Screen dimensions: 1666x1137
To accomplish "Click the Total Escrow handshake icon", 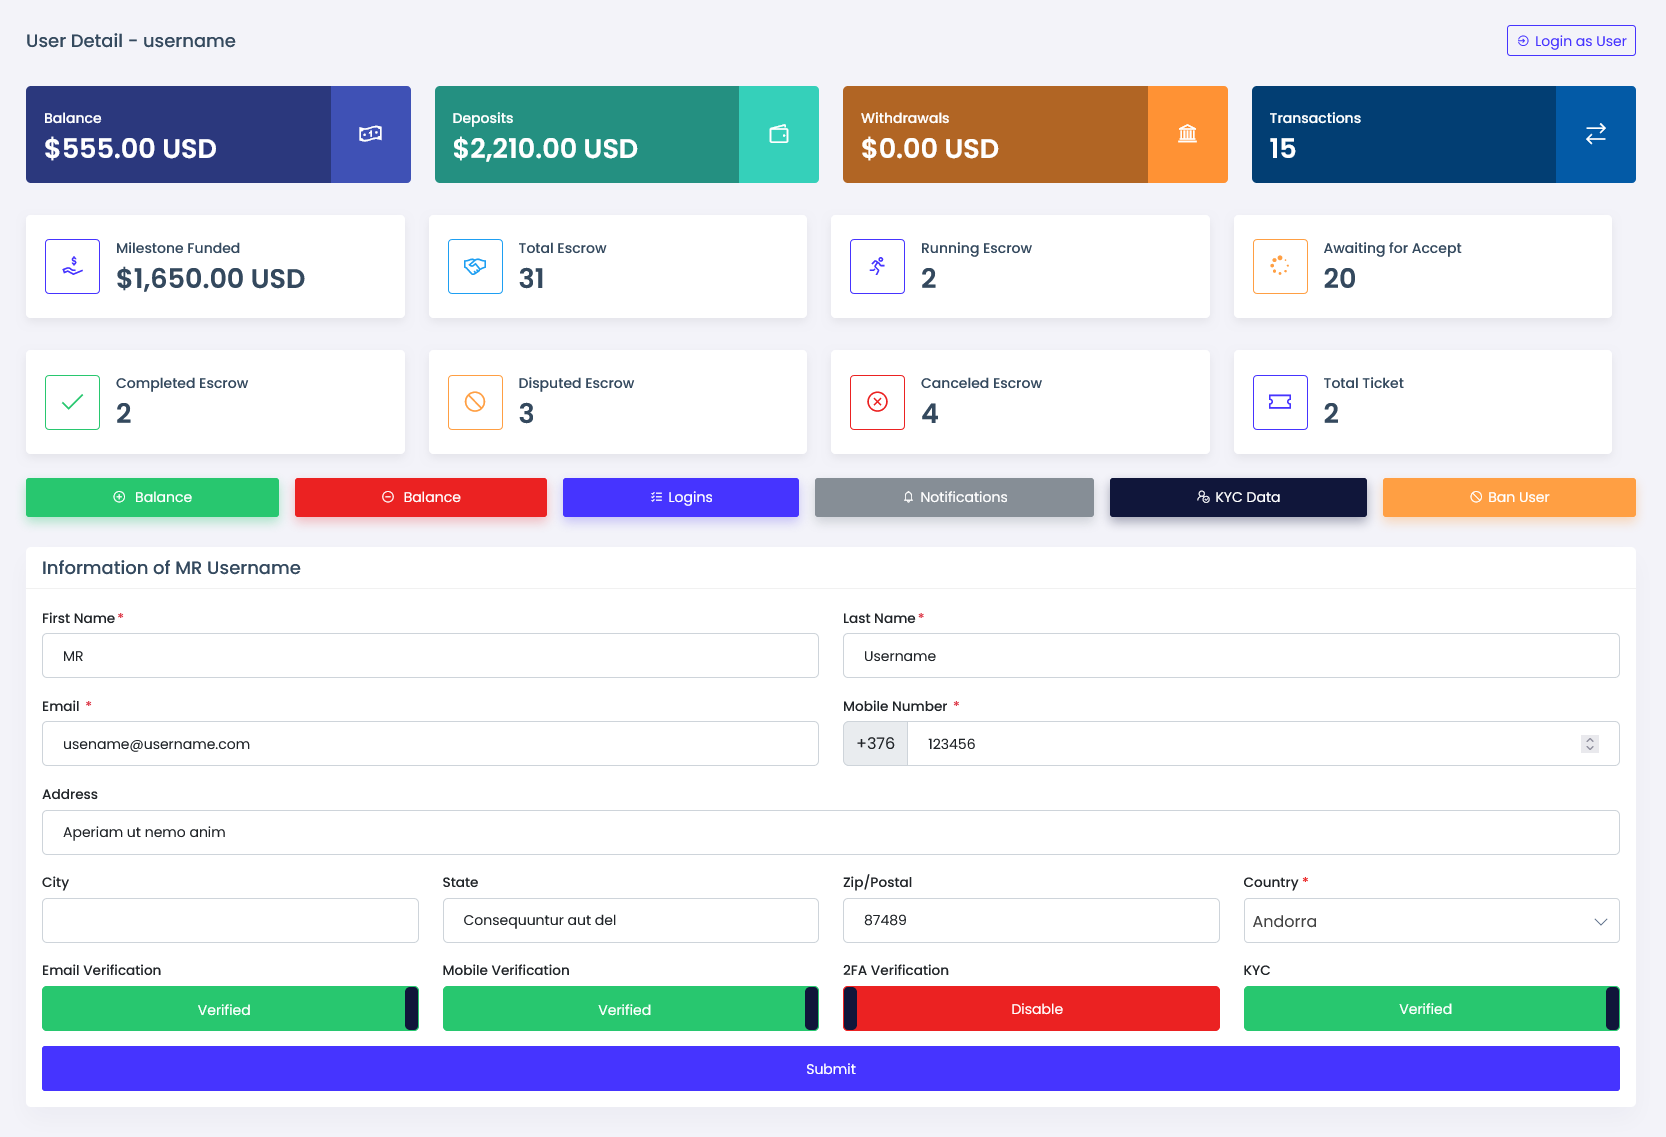I will coord(475,266).
